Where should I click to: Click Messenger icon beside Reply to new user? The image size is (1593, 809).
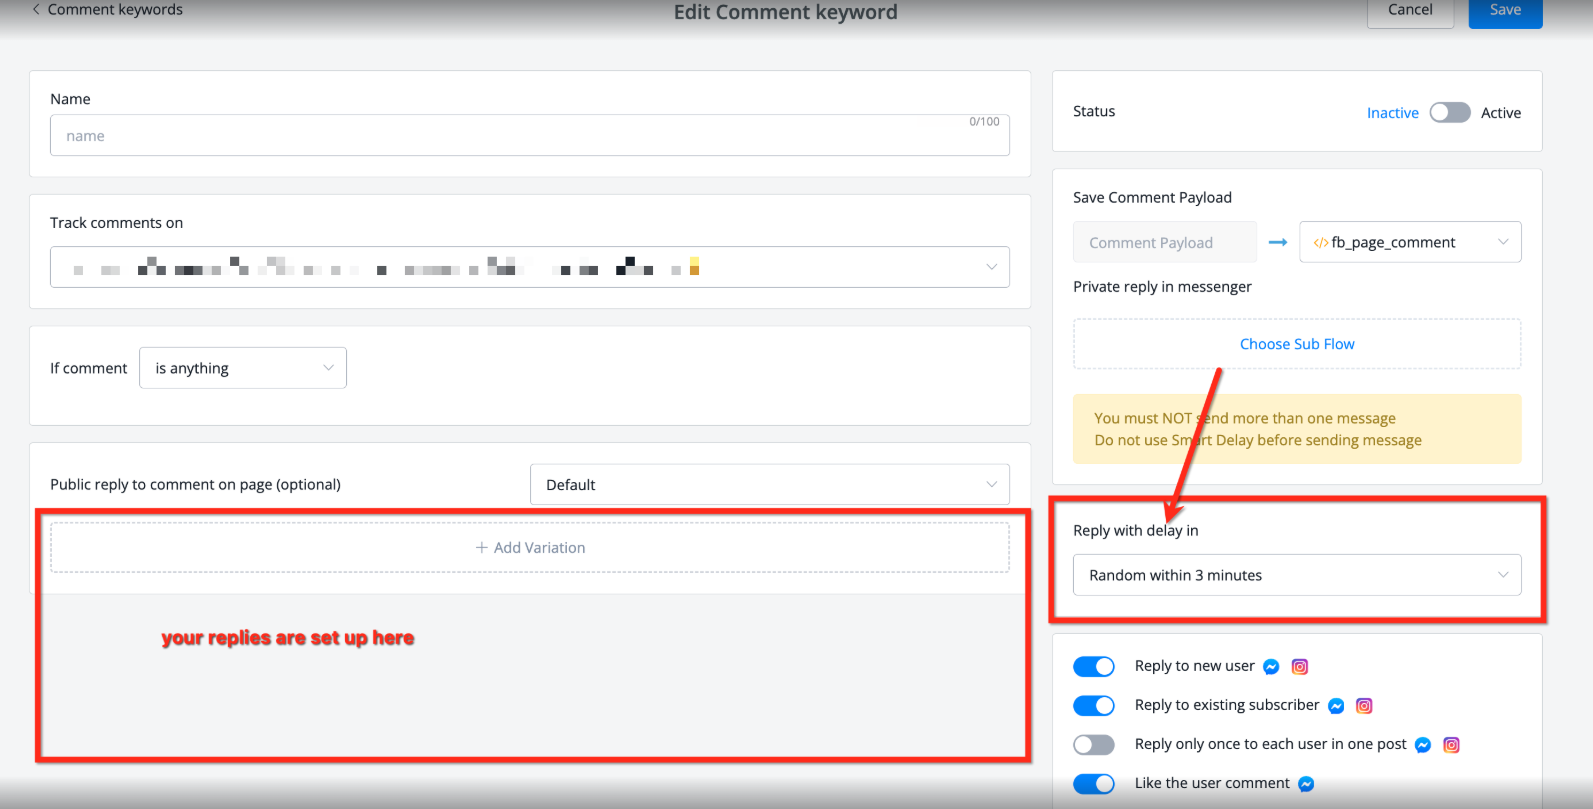click(1271, 667)
